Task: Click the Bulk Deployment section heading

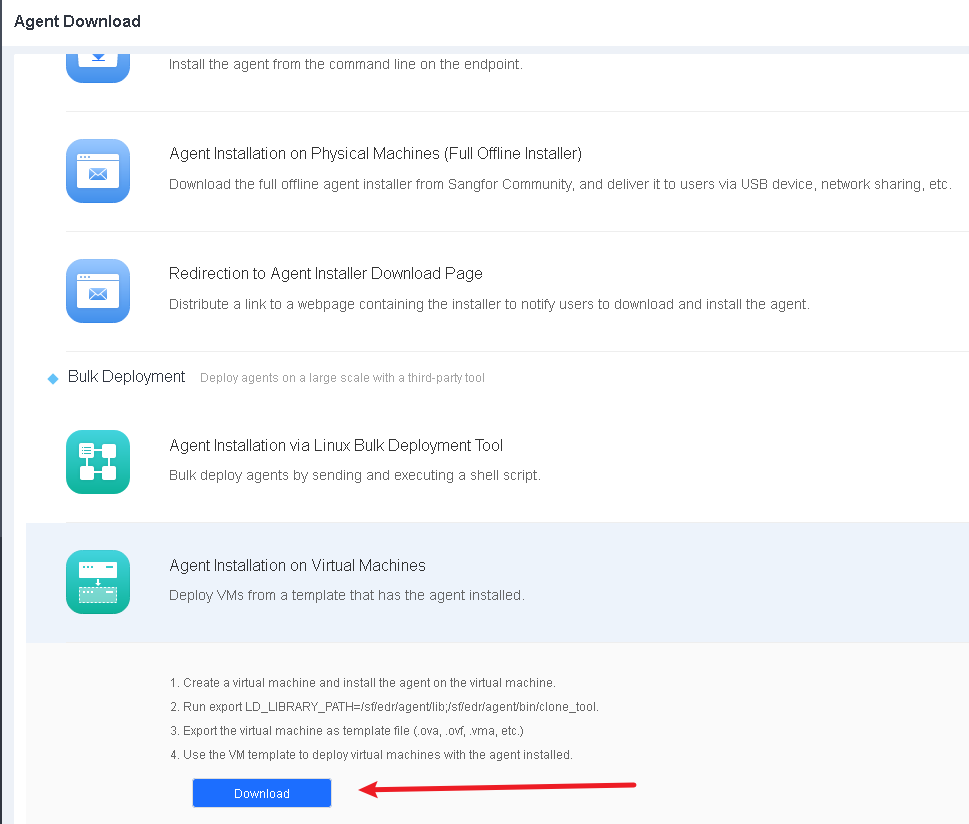Action: (126, 376)
